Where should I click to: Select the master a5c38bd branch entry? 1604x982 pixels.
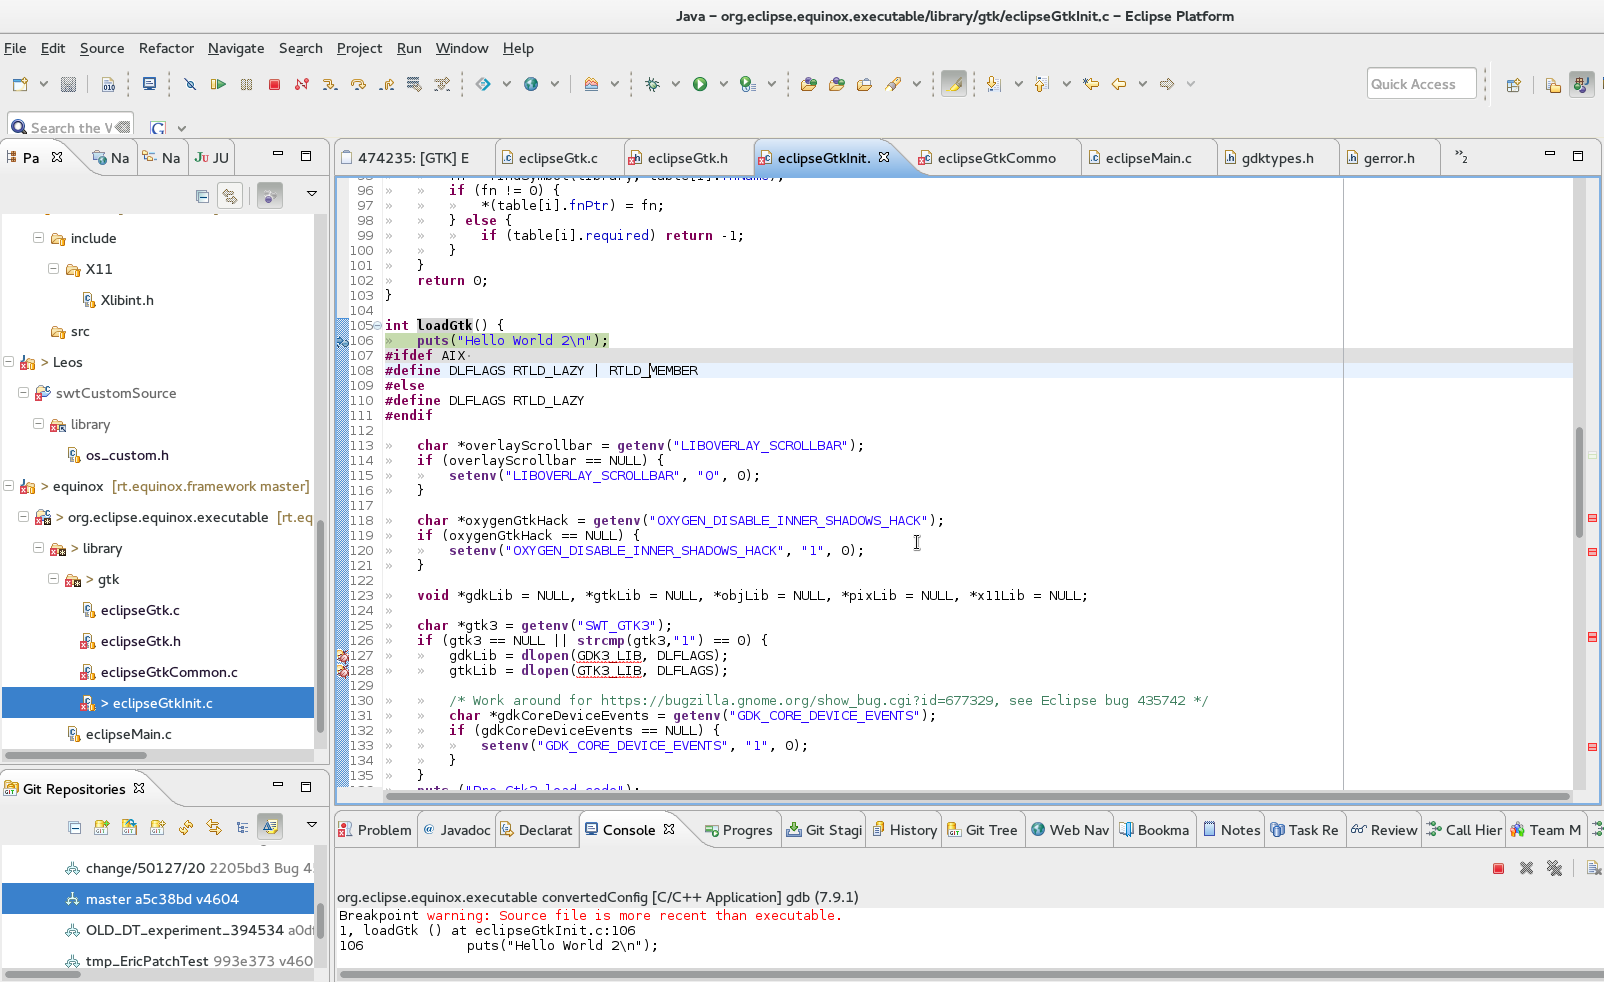160,898
